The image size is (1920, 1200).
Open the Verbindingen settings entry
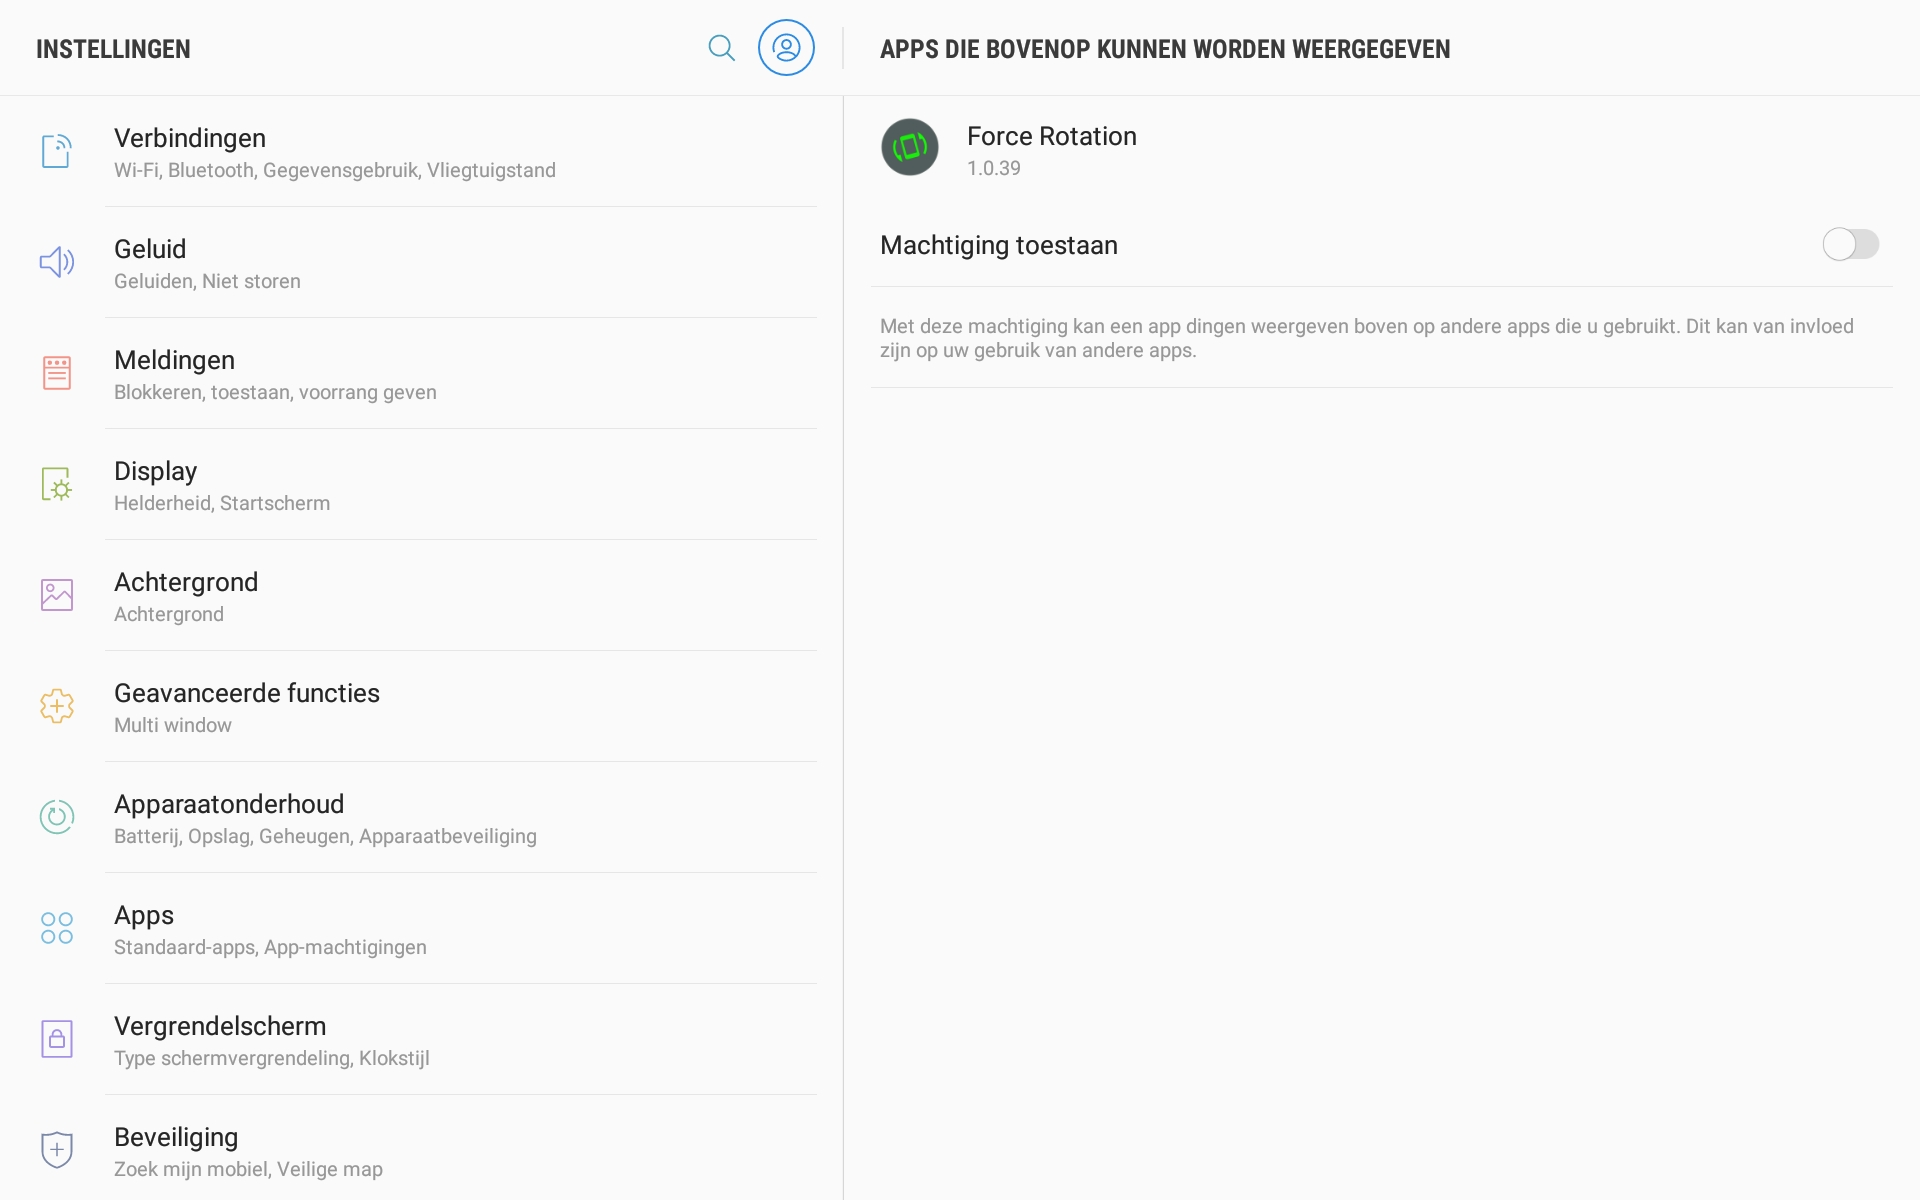pos(422,152)
